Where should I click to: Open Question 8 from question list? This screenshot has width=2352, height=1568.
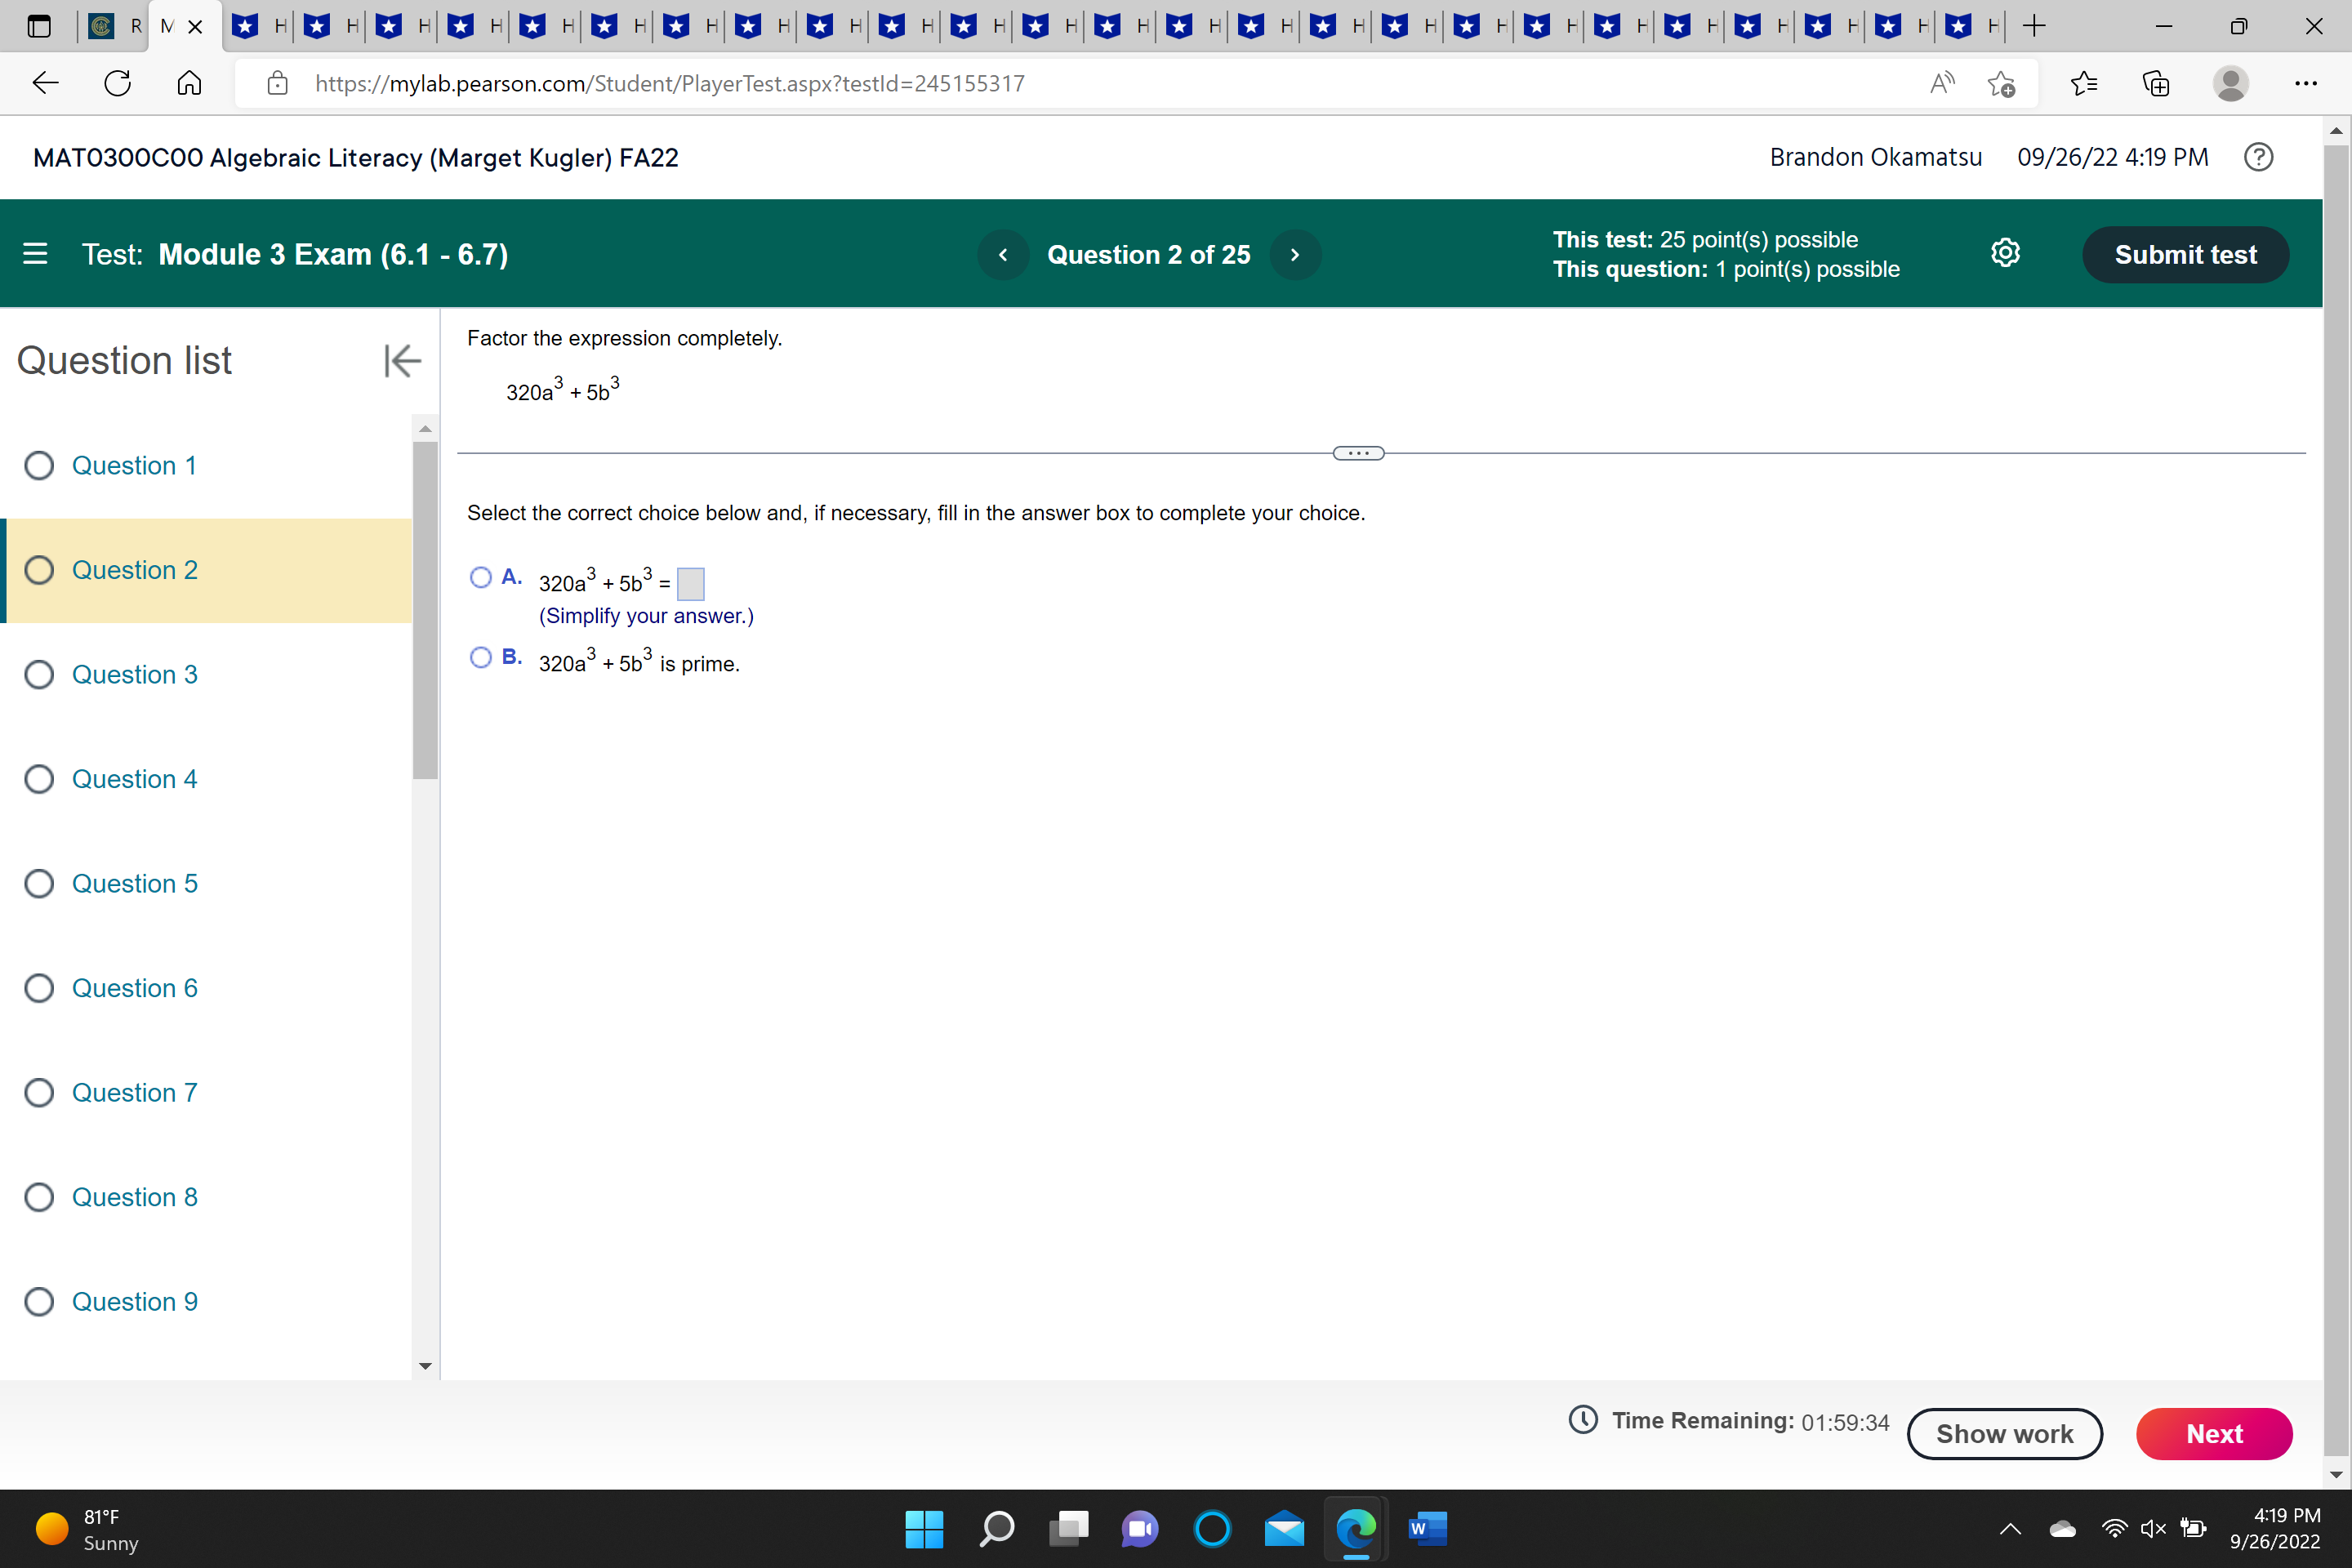click(134, 1197)
